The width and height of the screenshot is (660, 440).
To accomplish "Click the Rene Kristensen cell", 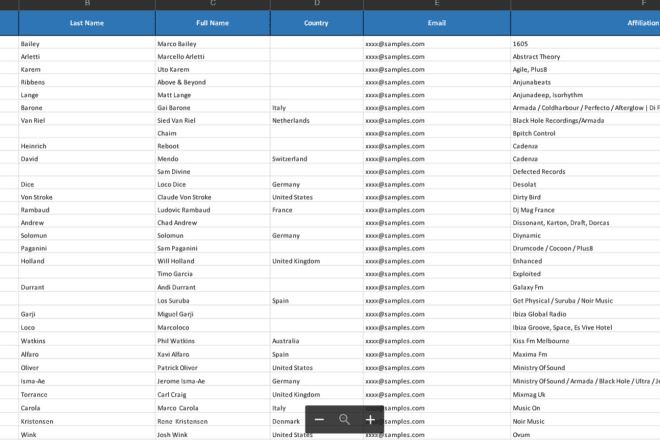I will [213, 421].
